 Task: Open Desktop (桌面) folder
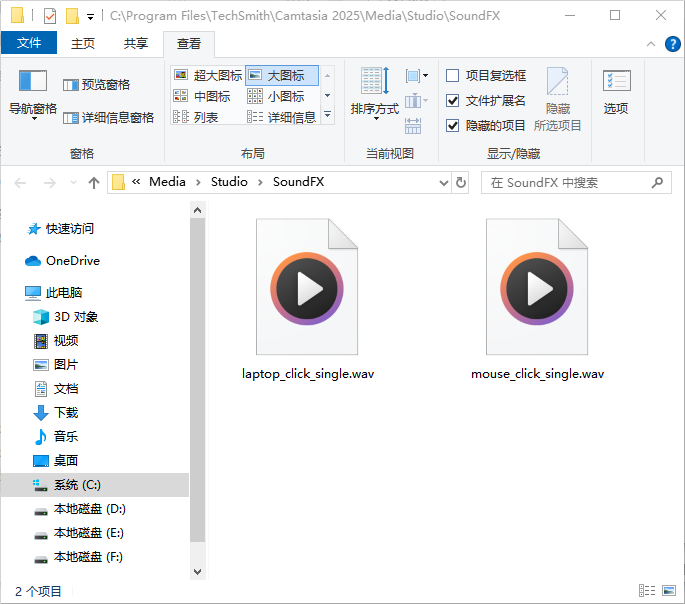click(x=56, y=461)
